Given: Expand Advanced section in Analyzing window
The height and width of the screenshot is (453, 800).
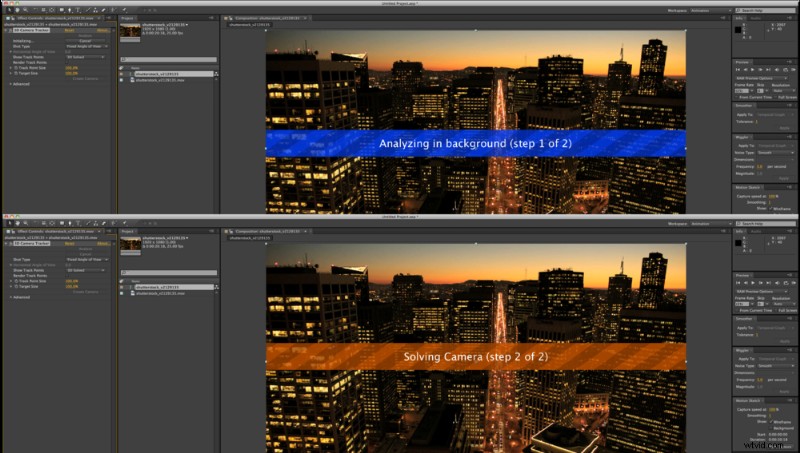Looking at the screenshot, I should click(11, 84).
